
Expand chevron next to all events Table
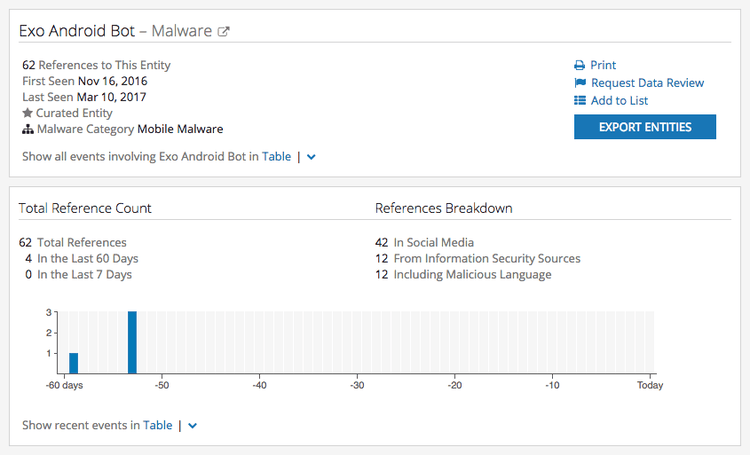click(x=312, y=157)
